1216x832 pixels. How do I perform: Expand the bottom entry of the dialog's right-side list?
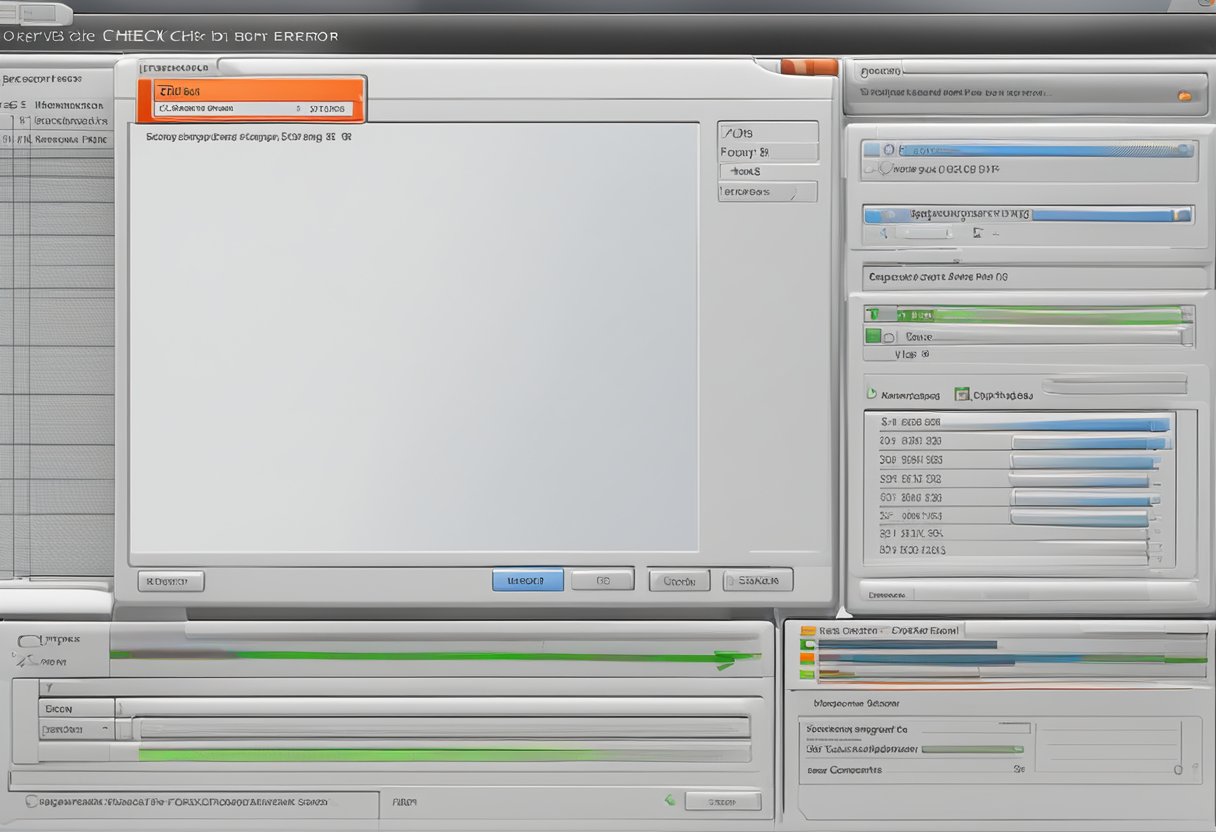(x=767, y=192)
